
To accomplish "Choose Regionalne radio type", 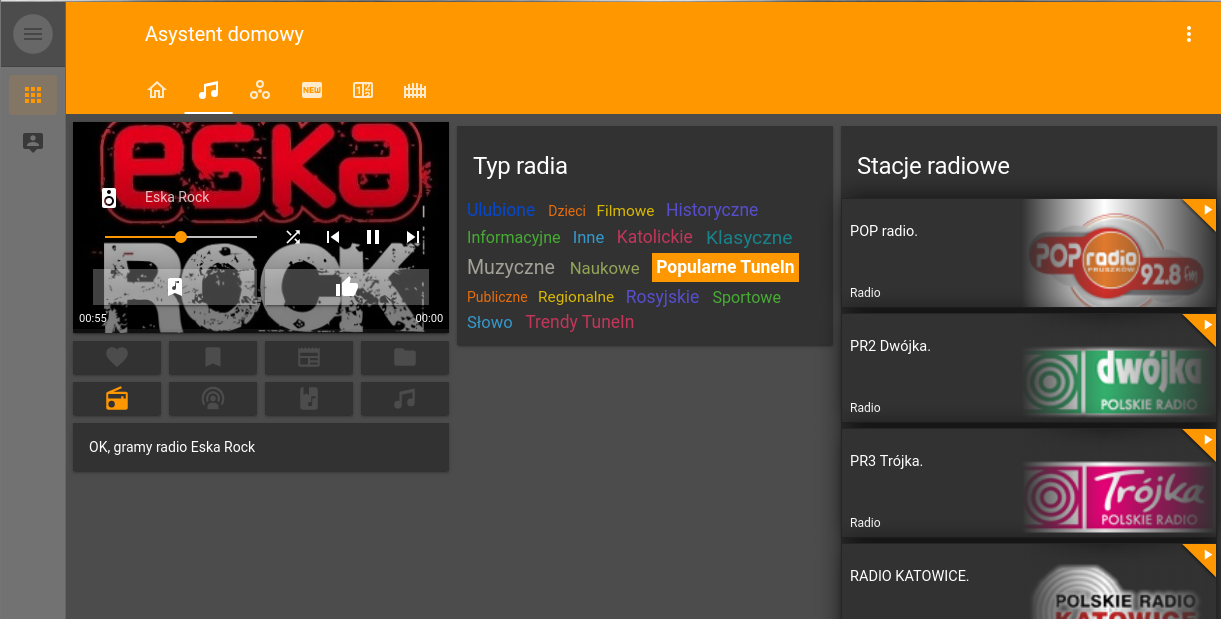I will [x=576, y=297].
